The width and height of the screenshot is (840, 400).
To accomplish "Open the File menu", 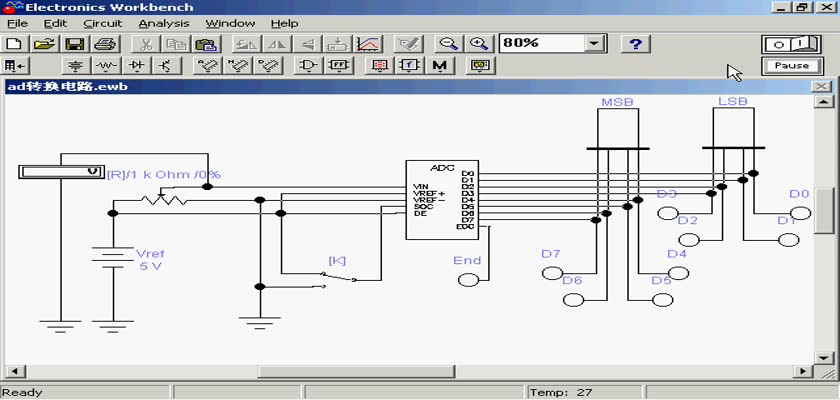I will pyautogui.click(x=17, y=24).
